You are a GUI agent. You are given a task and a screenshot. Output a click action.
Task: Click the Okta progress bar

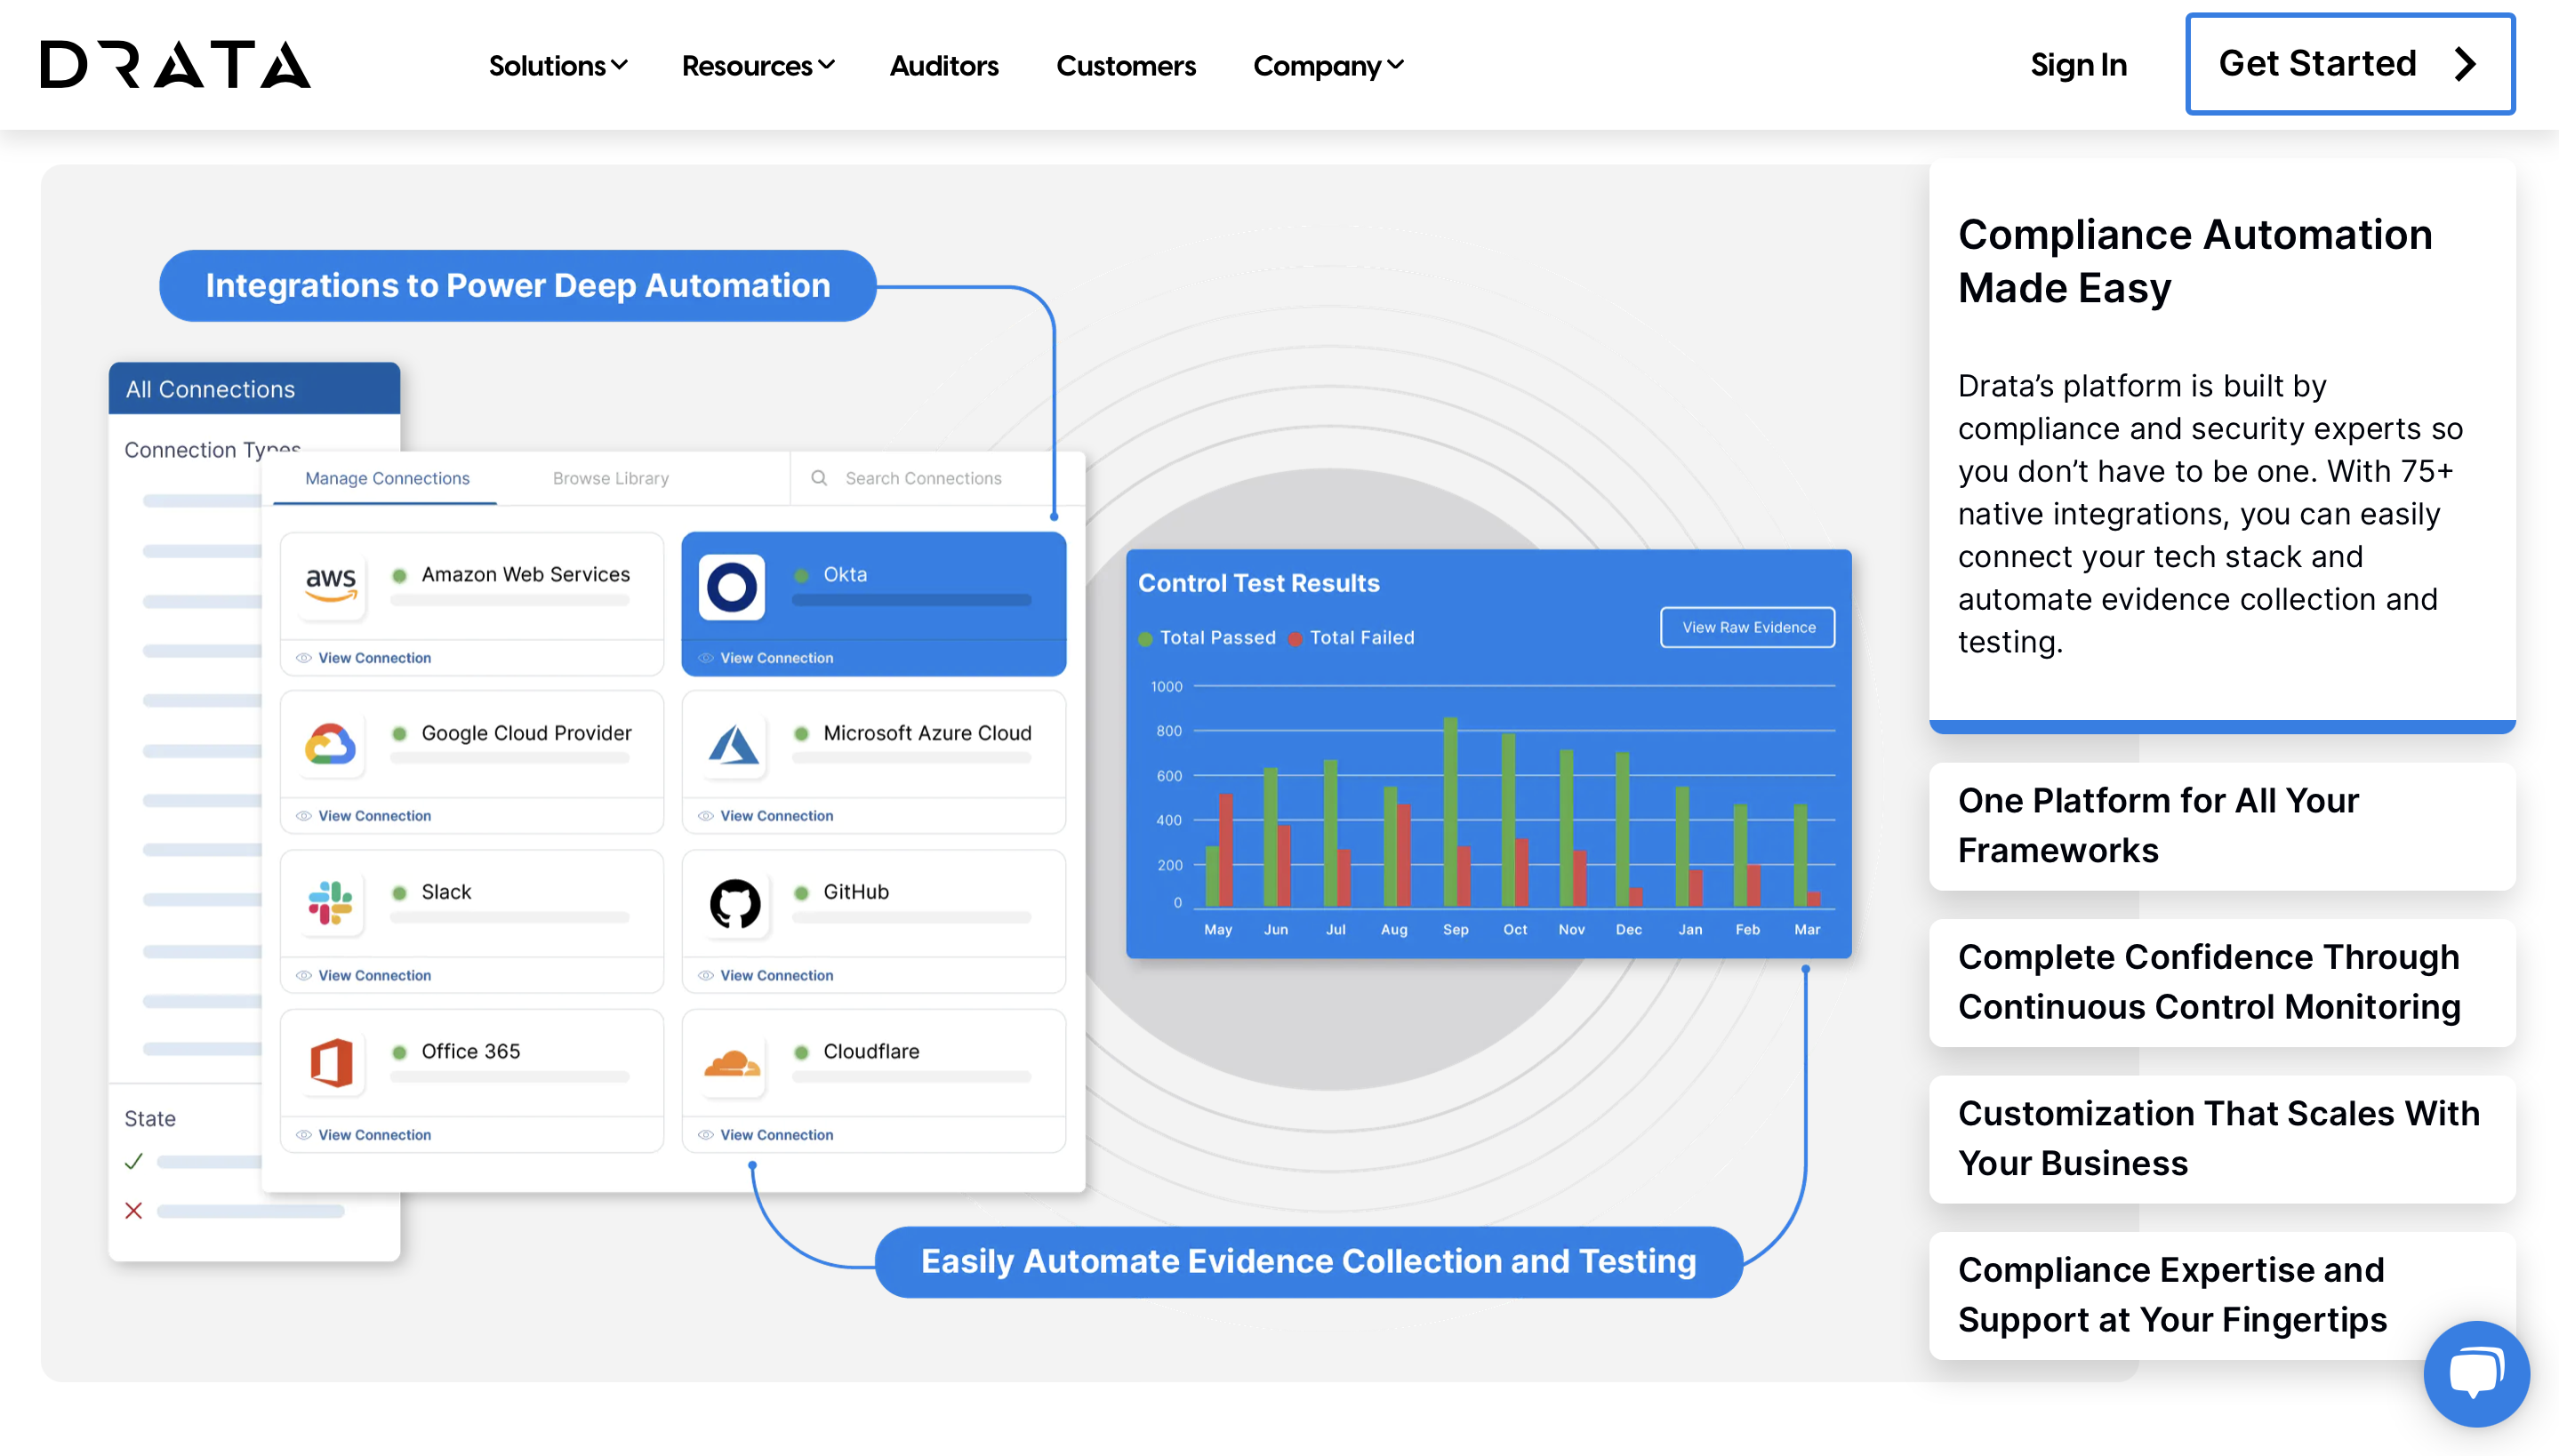[911, 600]
